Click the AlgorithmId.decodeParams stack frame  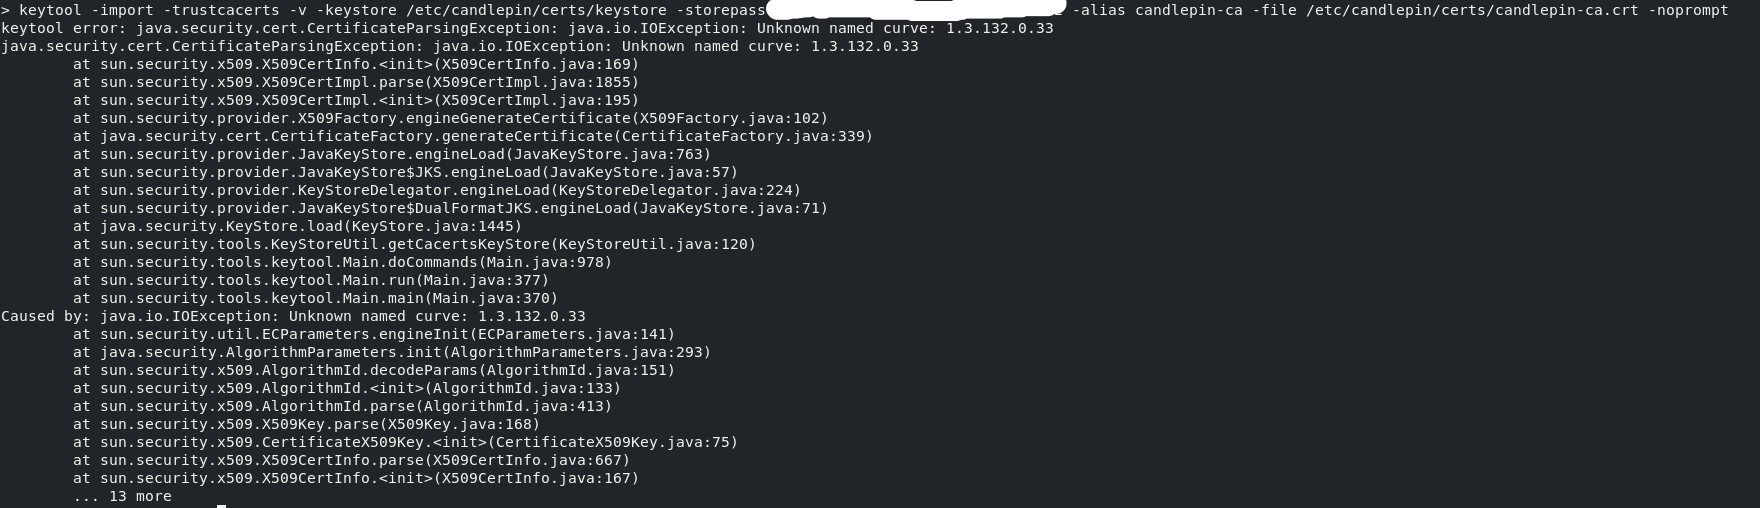[x=374, y=370]
